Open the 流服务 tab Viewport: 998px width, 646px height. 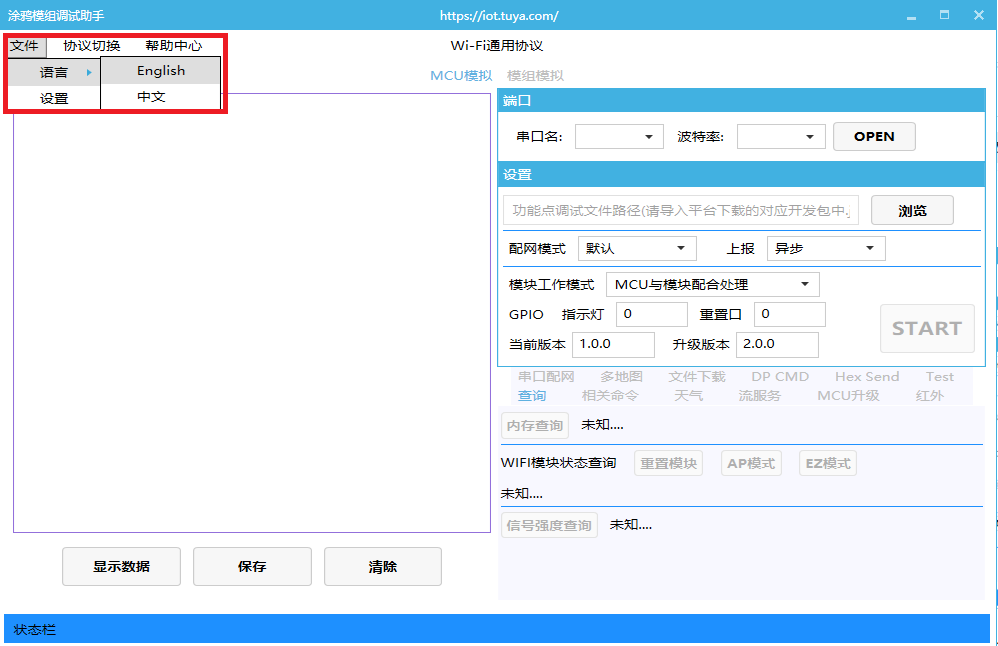pyautogui.click(x=759, y=396)
